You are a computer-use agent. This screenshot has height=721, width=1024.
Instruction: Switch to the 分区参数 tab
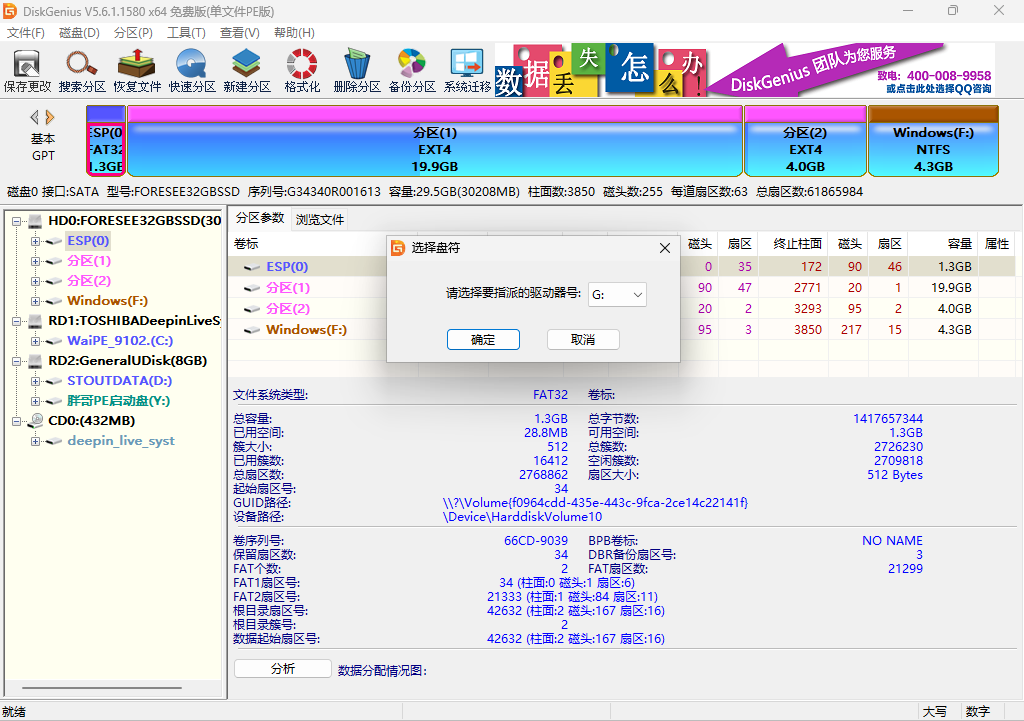(260, 218)
